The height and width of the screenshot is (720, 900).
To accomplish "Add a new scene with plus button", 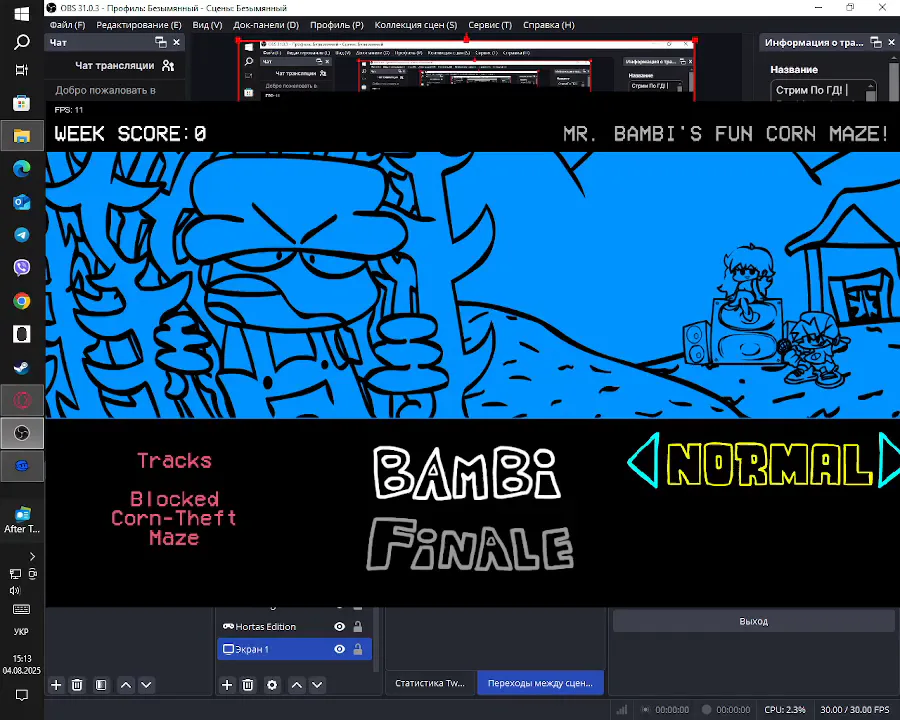I will pyautogui.click(x=56, y=685).
